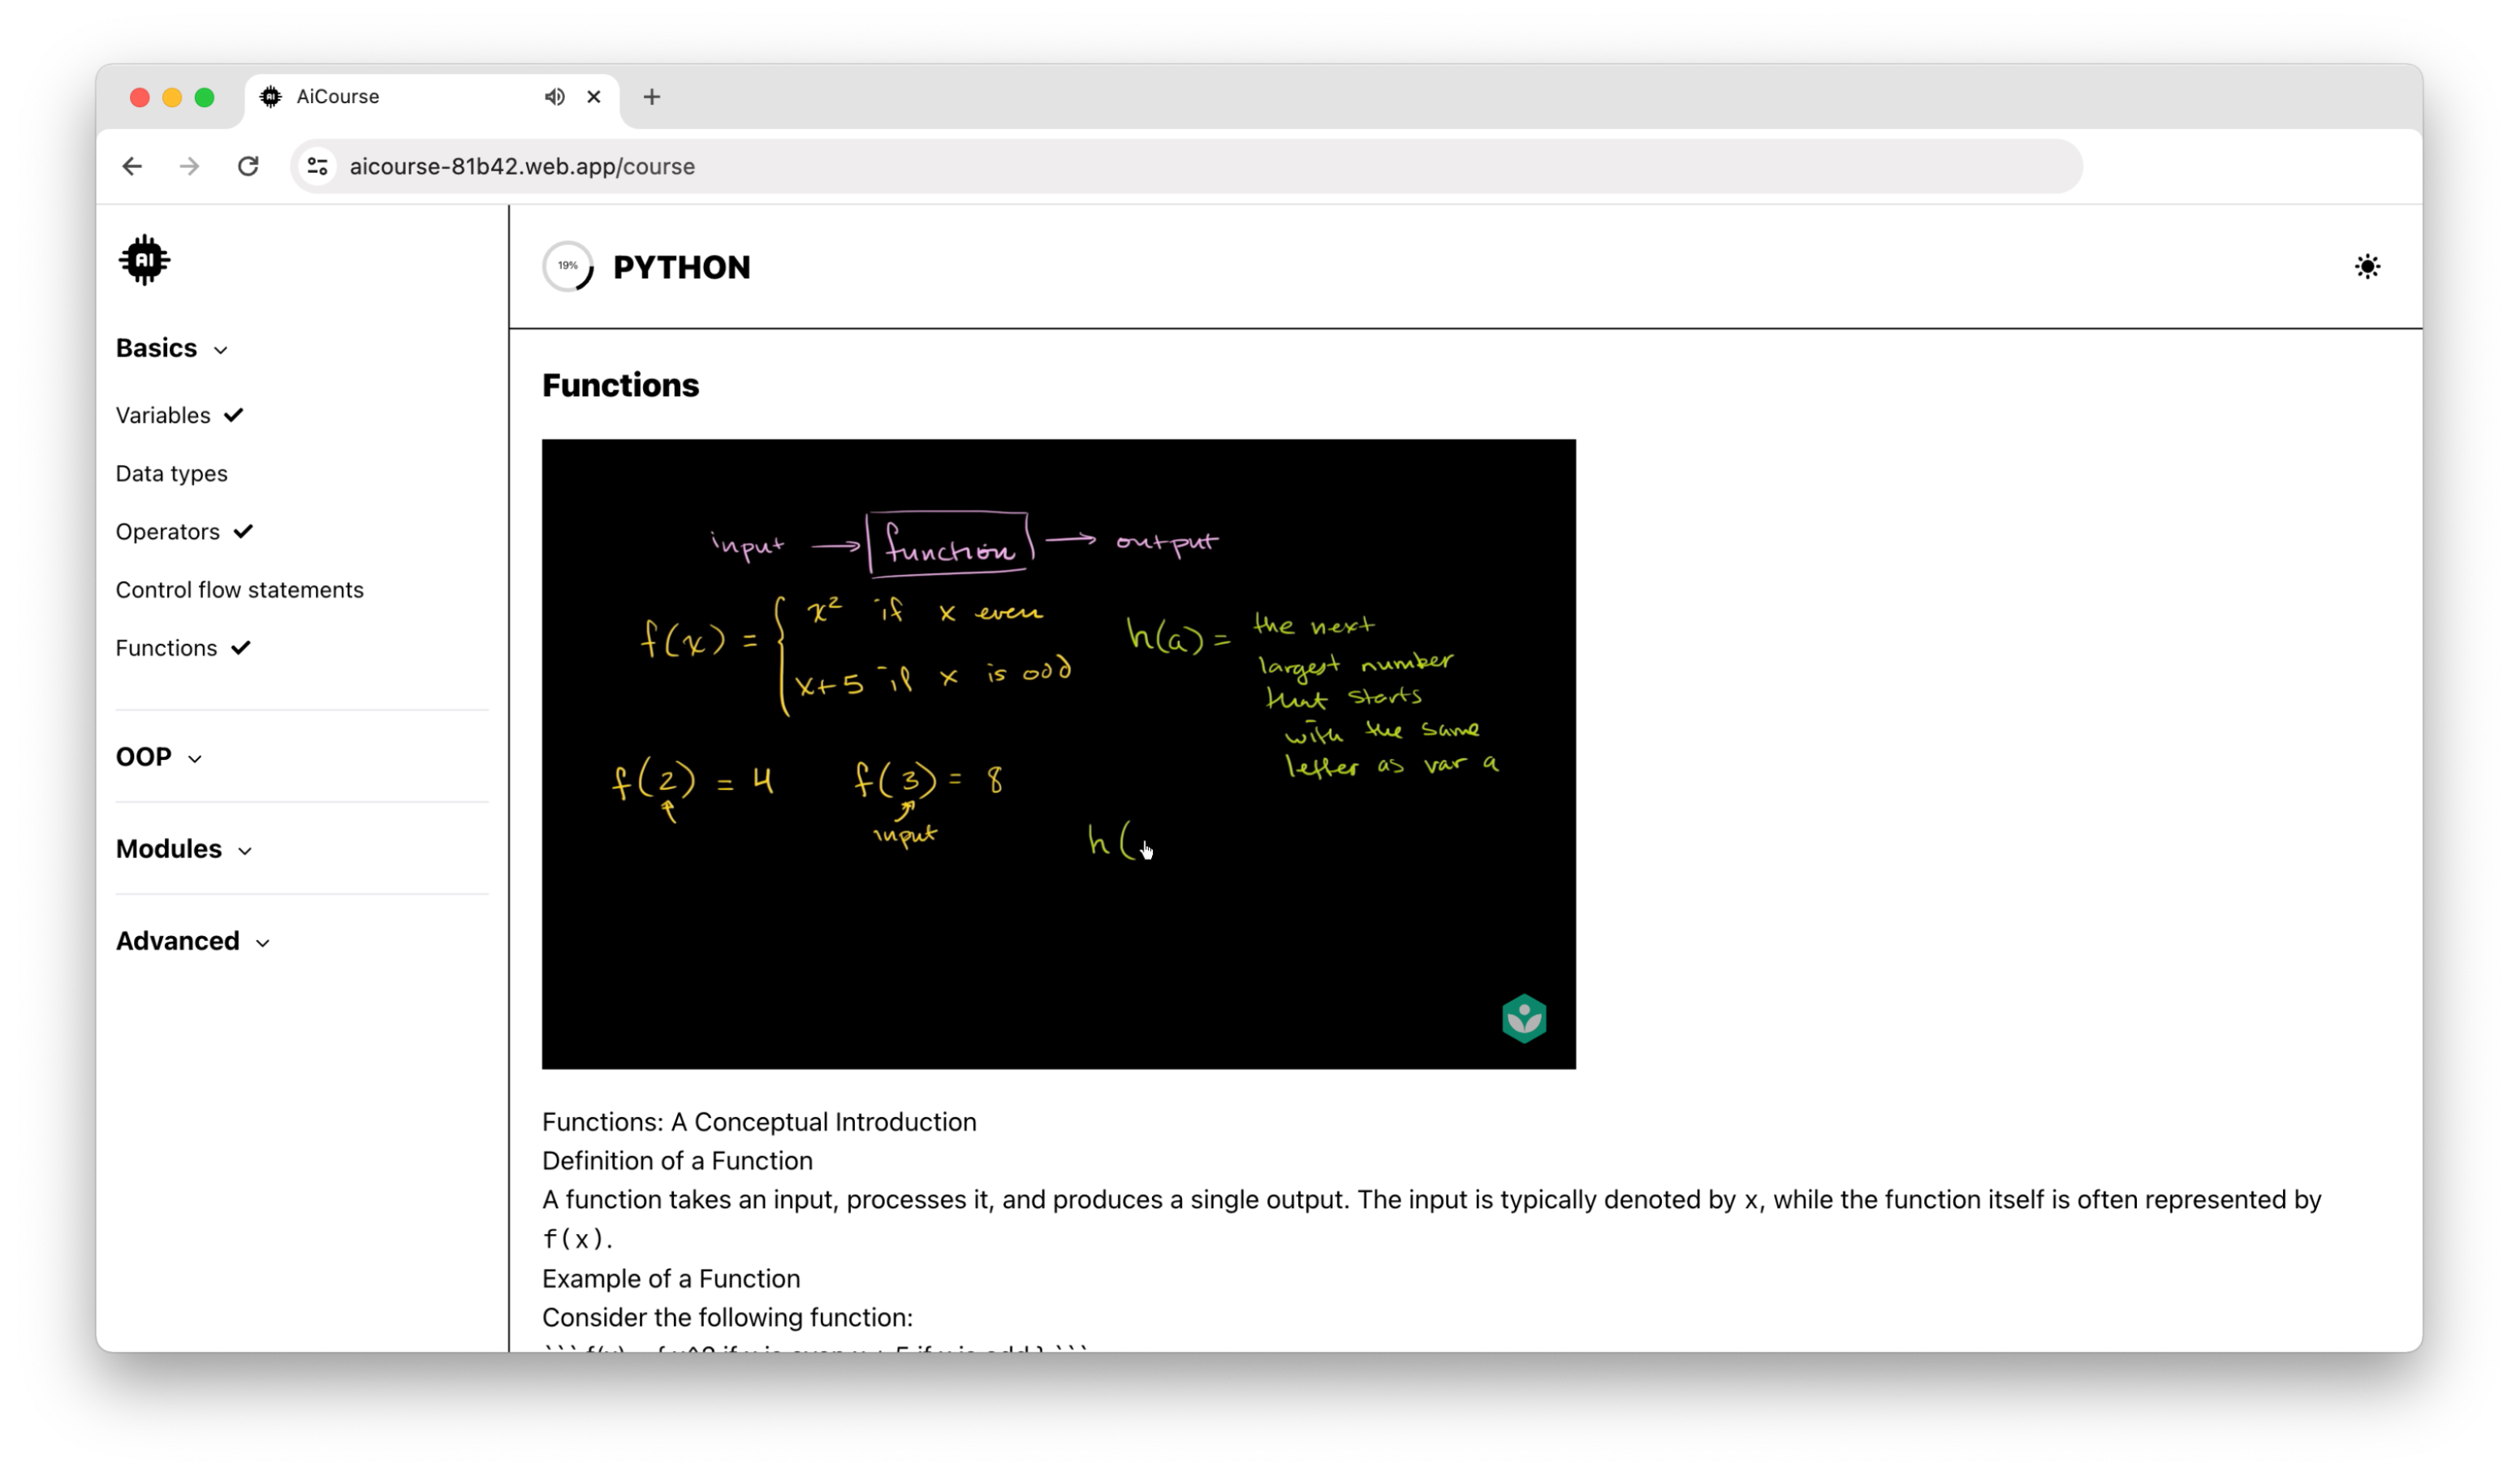
Task: Click the browser back arrow
Action: (132, 166)
